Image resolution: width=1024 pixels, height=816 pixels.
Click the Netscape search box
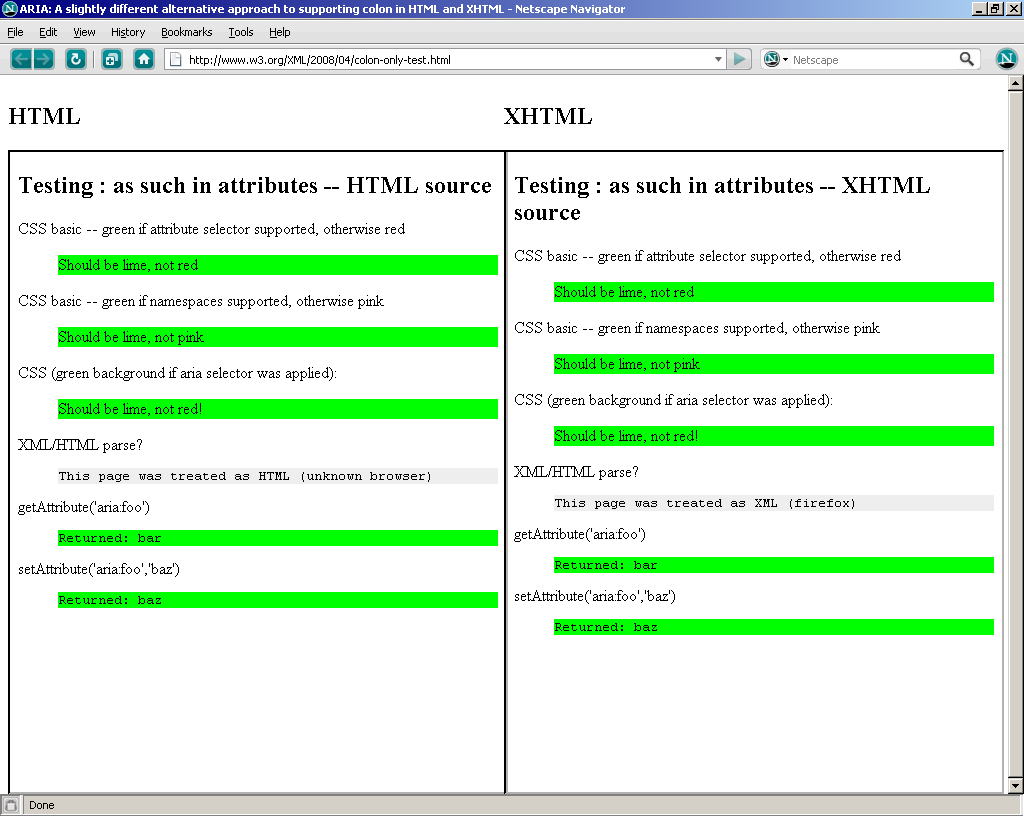[x=873, y=59]
